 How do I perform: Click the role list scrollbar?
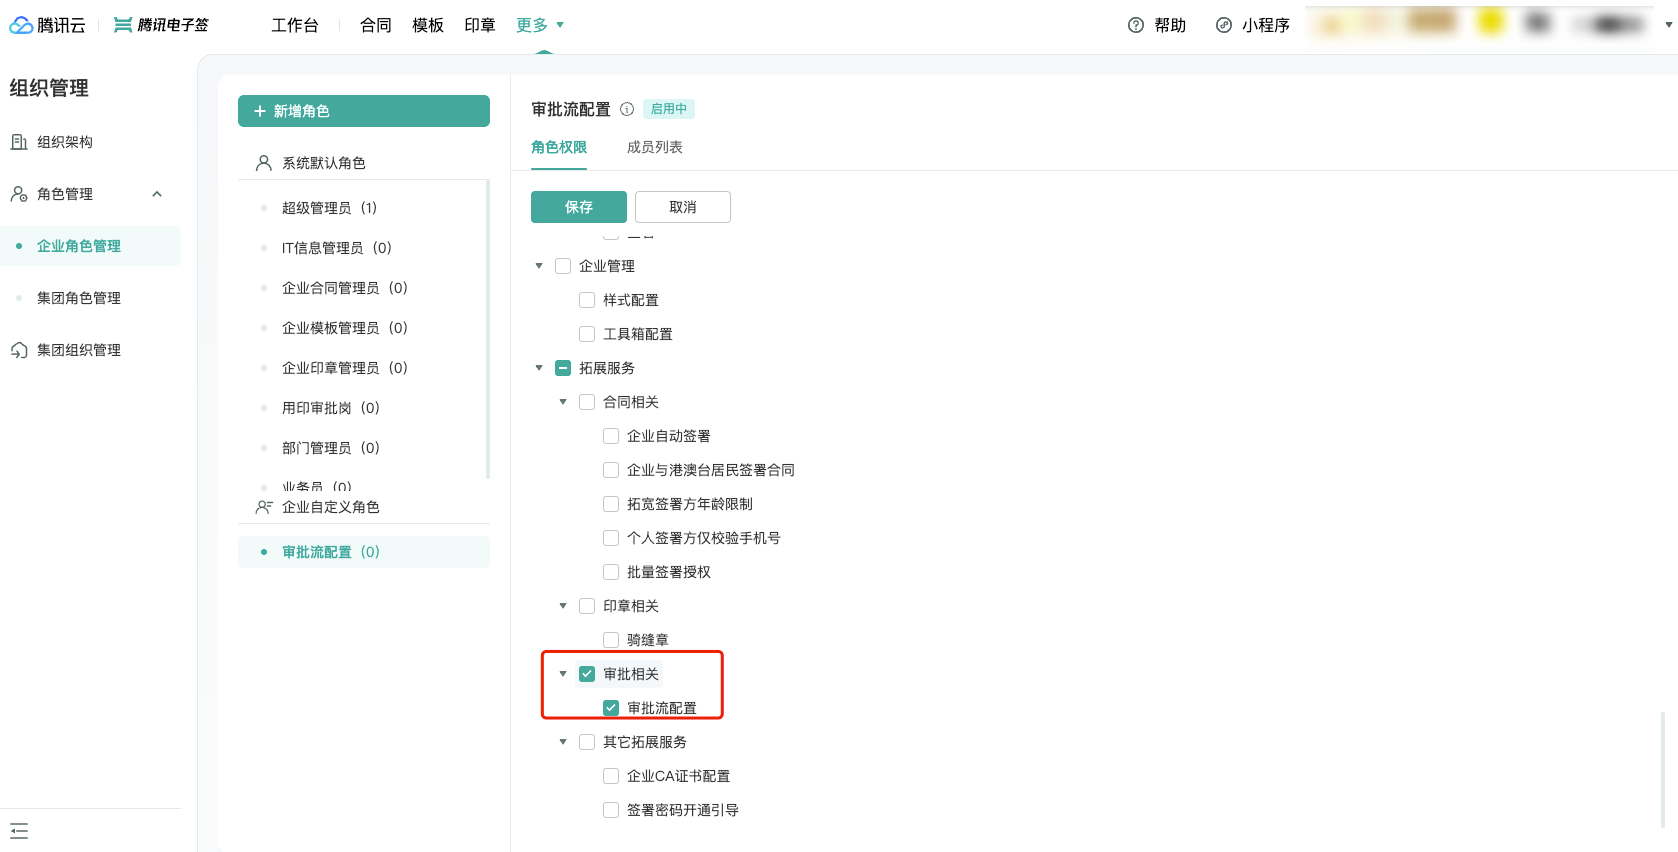click(488, 330)
